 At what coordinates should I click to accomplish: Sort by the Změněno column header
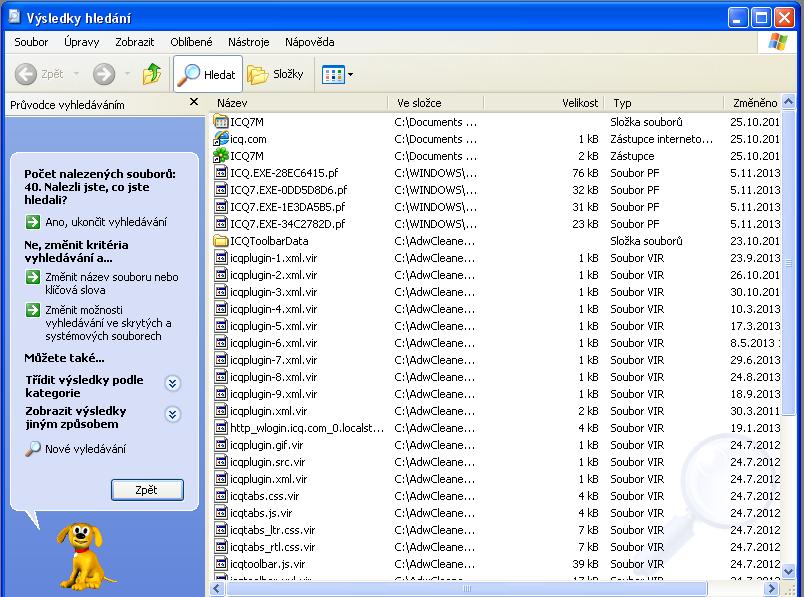(x=752, y=103)
